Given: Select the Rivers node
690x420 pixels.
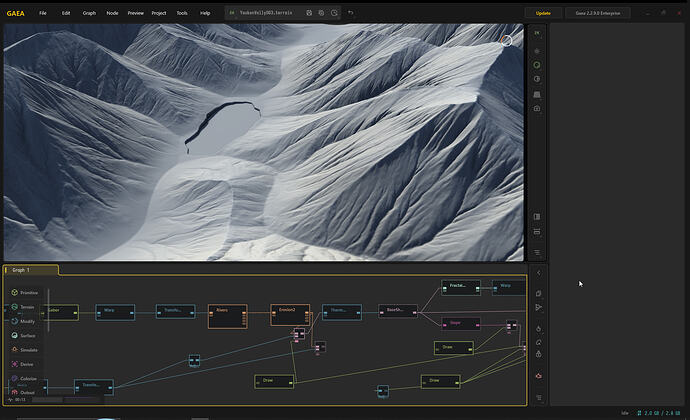Looking at the screenshot, I should click(x=228, y=317).
